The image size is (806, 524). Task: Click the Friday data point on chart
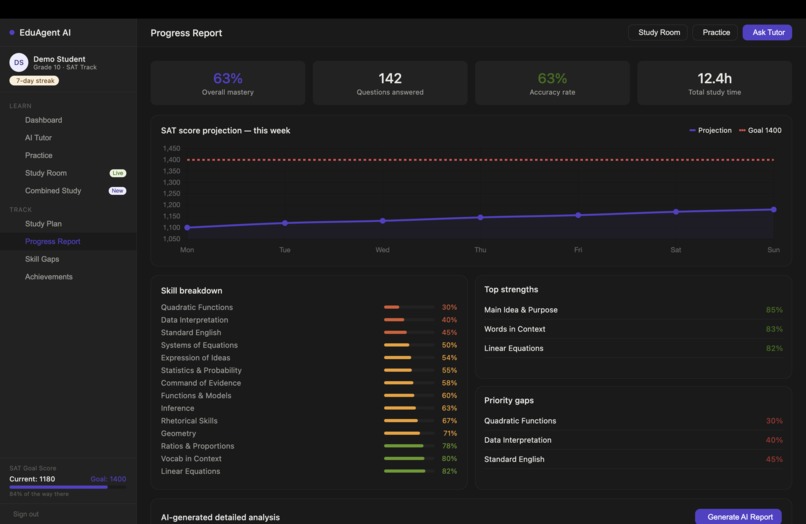coord(578,215)
